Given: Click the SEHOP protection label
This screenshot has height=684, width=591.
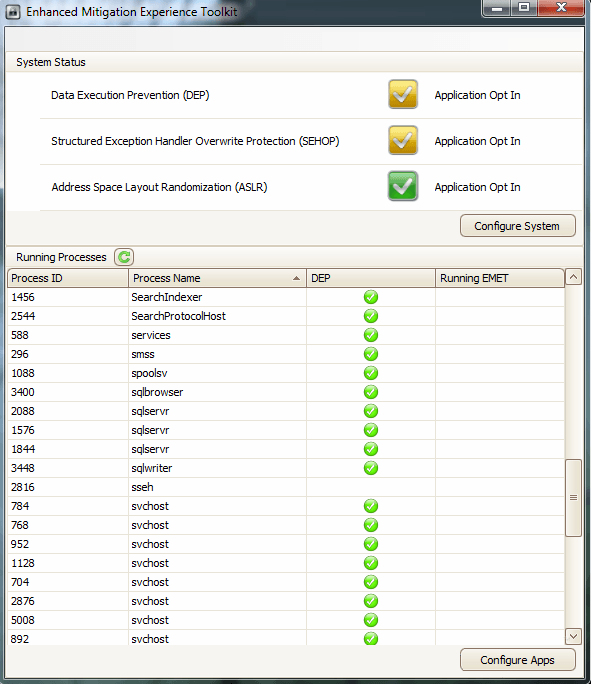Looking at the screenshot, I should 195,141.
